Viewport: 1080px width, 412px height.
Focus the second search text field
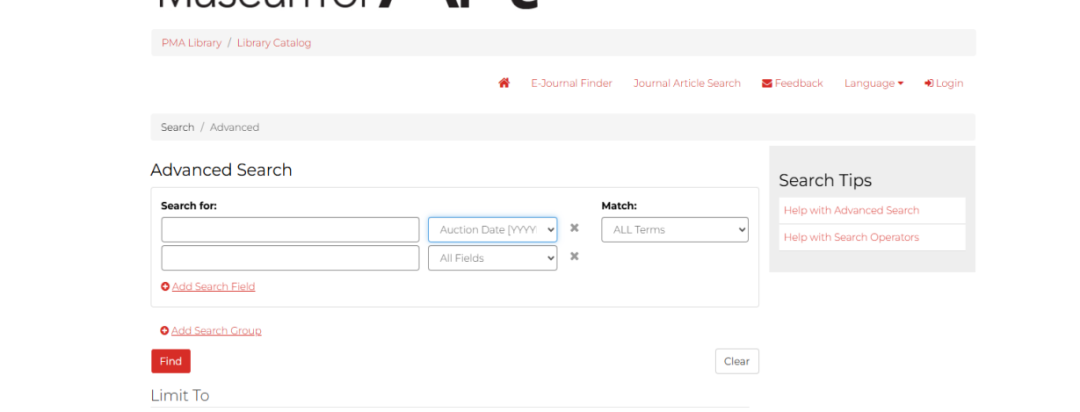tap(290, 258)
